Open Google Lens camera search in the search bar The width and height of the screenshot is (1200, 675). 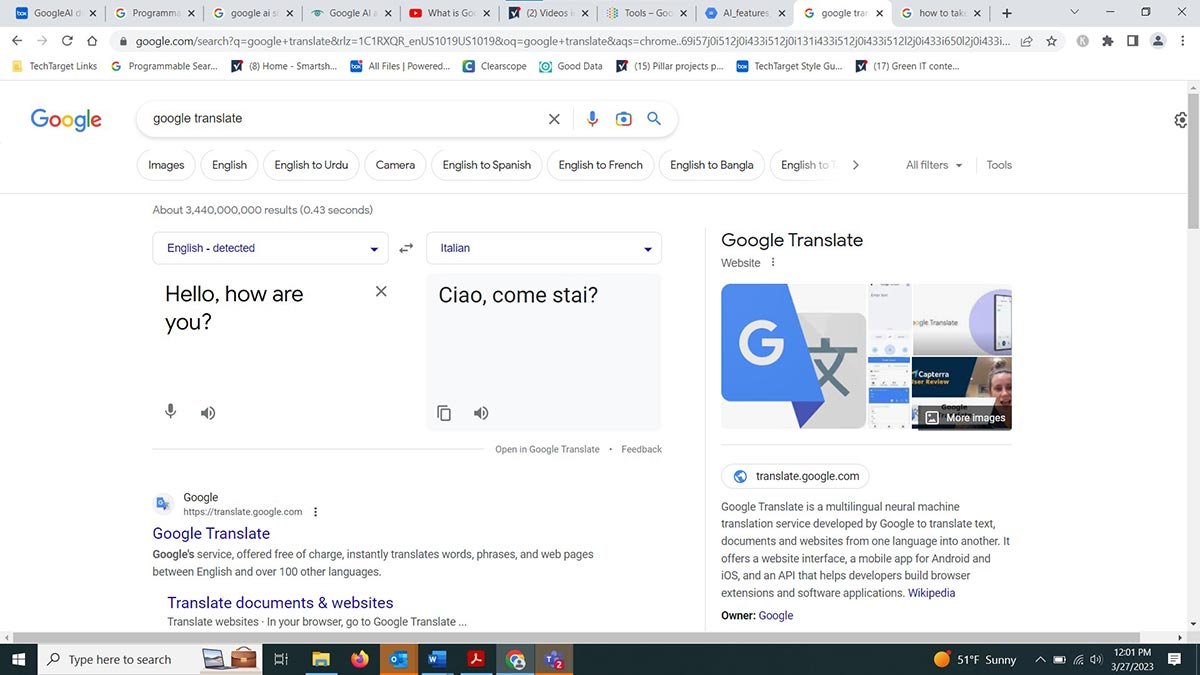click(623, 118)
